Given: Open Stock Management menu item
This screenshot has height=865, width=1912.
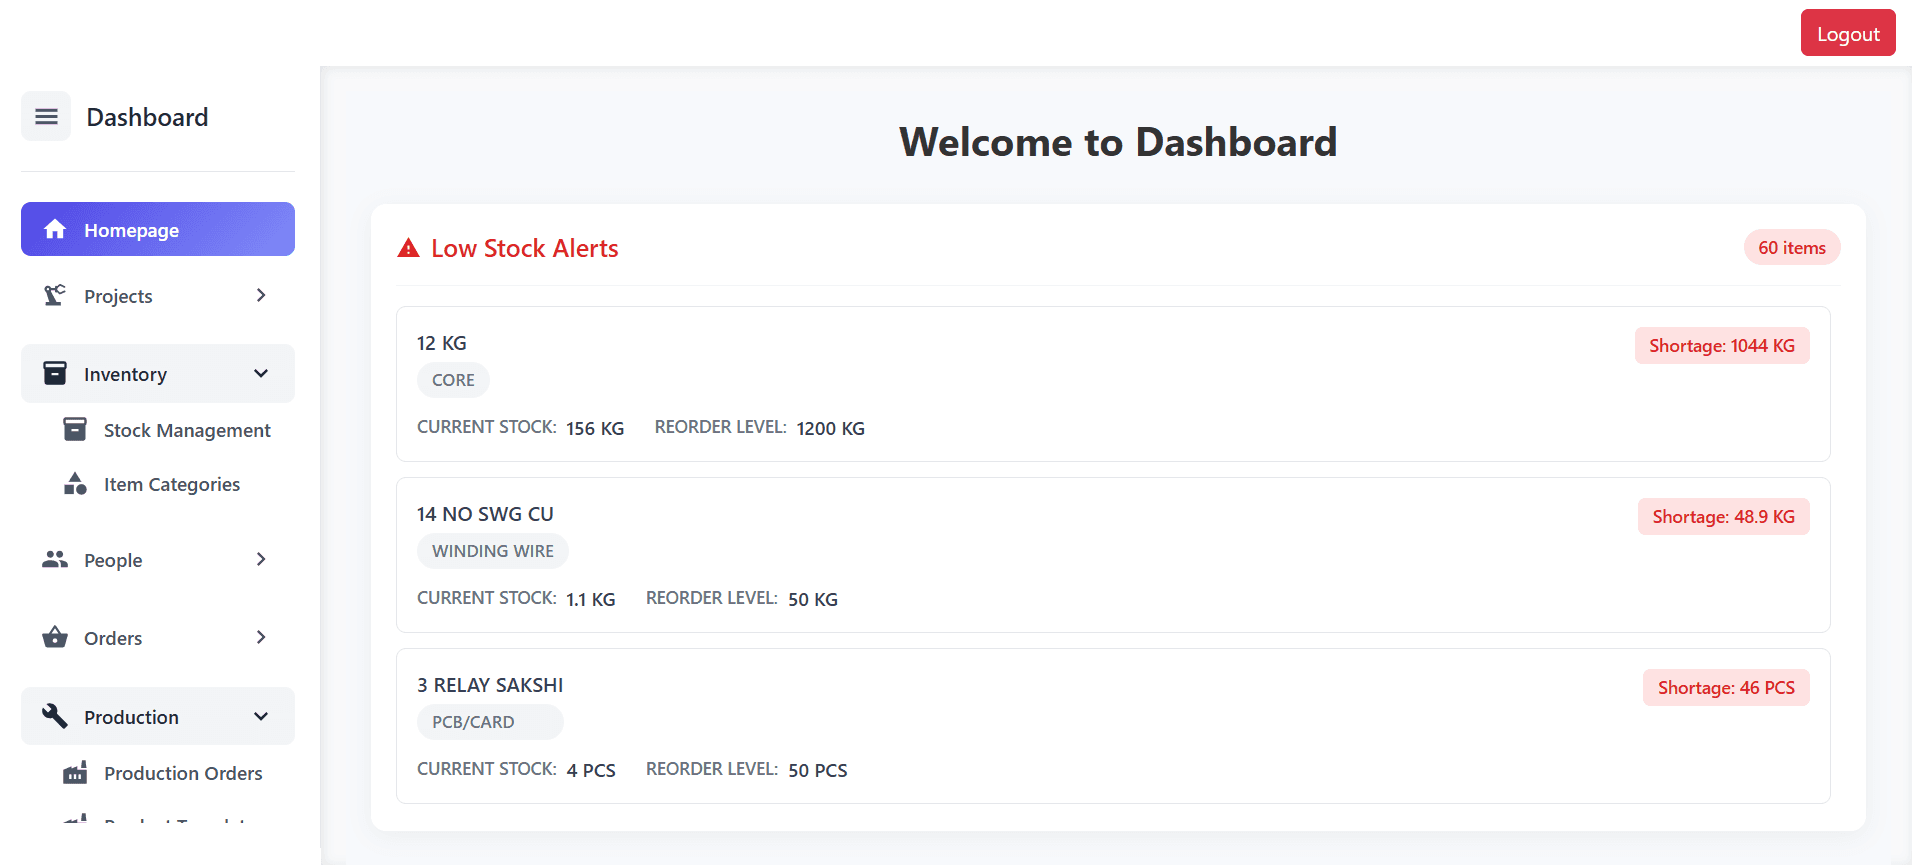Looking at the screenshot, I should (187, 430).
